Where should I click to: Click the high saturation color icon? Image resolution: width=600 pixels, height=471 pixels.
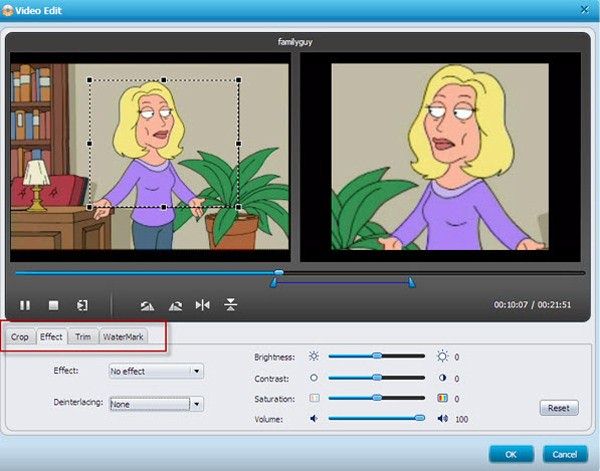pos(442,398)
